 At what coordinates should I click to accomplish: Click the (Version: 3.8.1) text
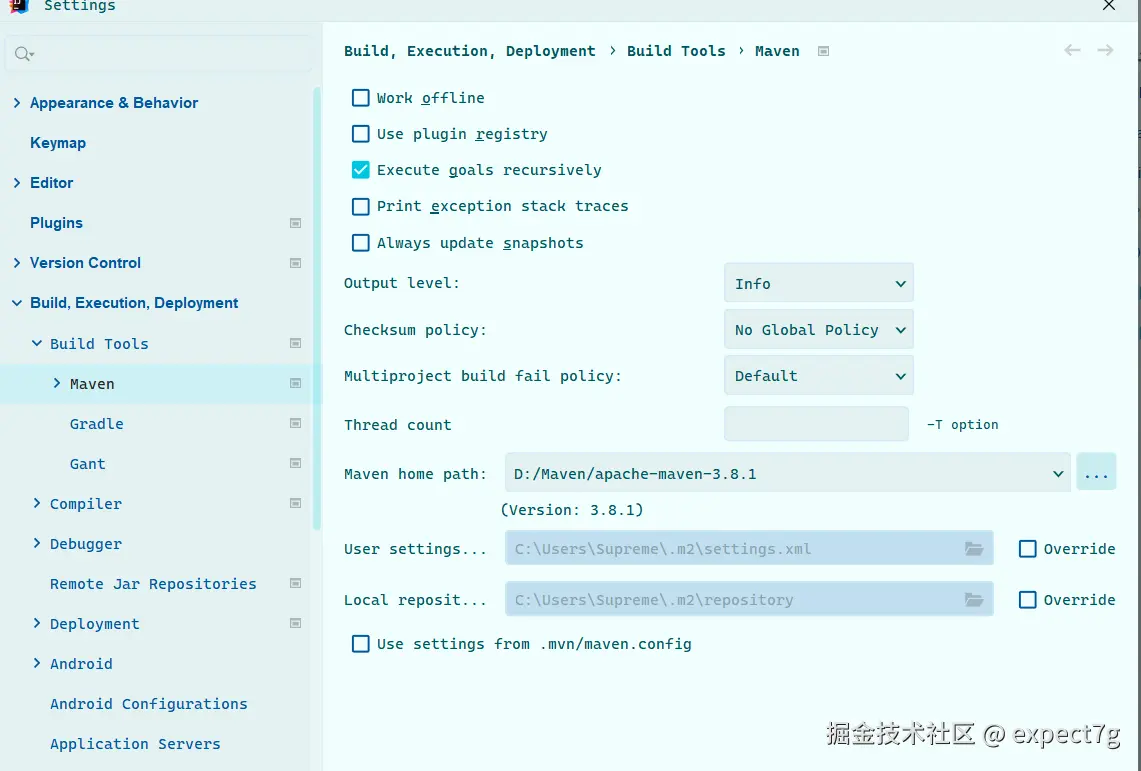pyautogui.click(x=572, y=510)
